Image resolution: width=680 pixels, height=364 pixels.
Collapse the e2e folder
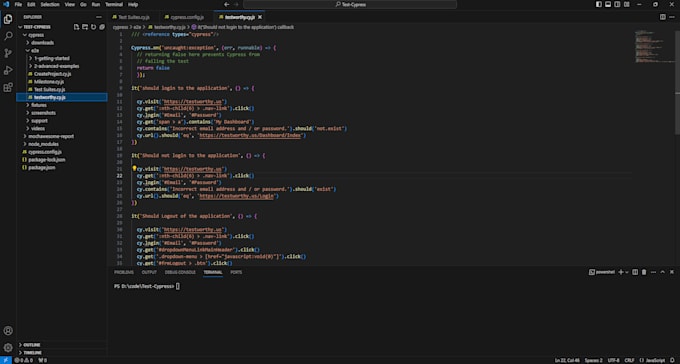tap(62, 50)
